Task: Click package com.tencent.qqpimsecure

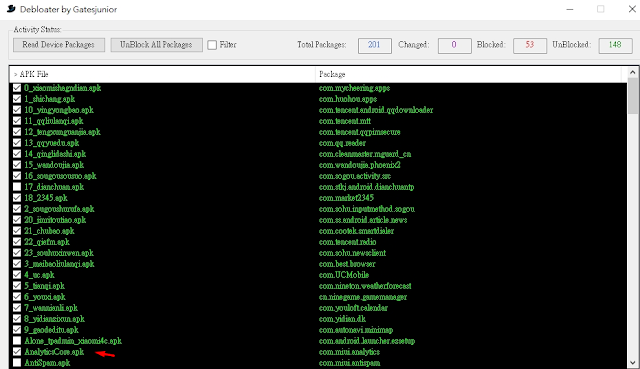Action: [x=360, y=132]
